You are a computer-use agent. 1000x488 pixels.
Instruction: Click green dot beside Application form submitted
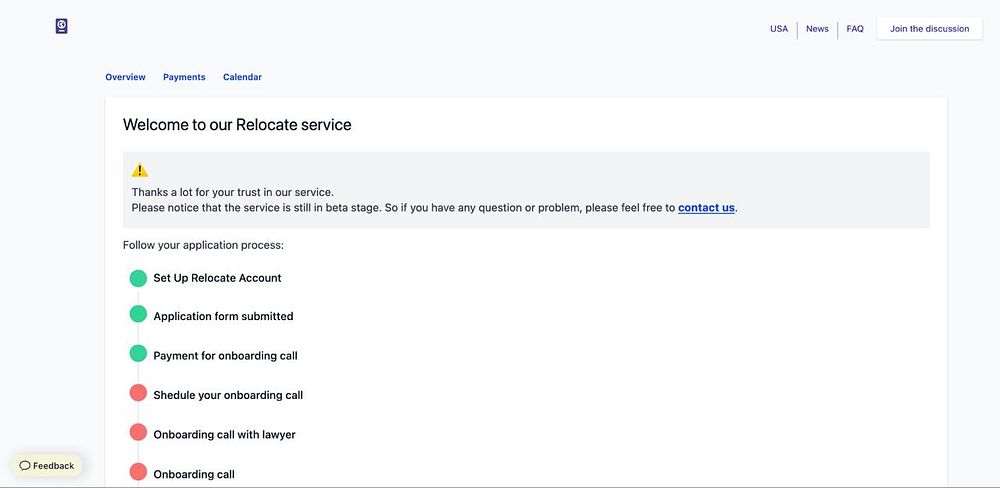click(x=138, y=314)
